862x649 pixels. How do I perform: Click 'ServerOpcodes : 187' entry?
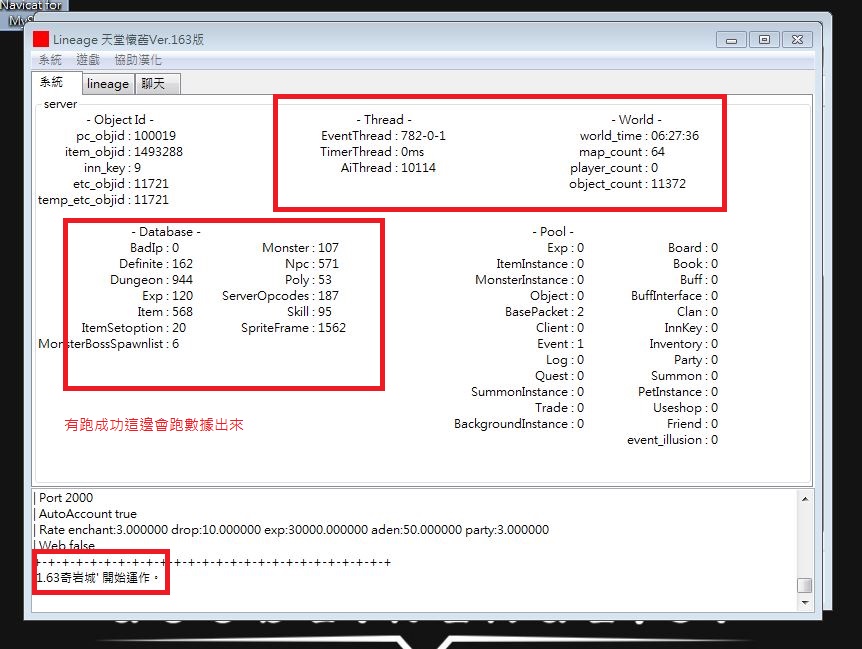click(280, 296)
